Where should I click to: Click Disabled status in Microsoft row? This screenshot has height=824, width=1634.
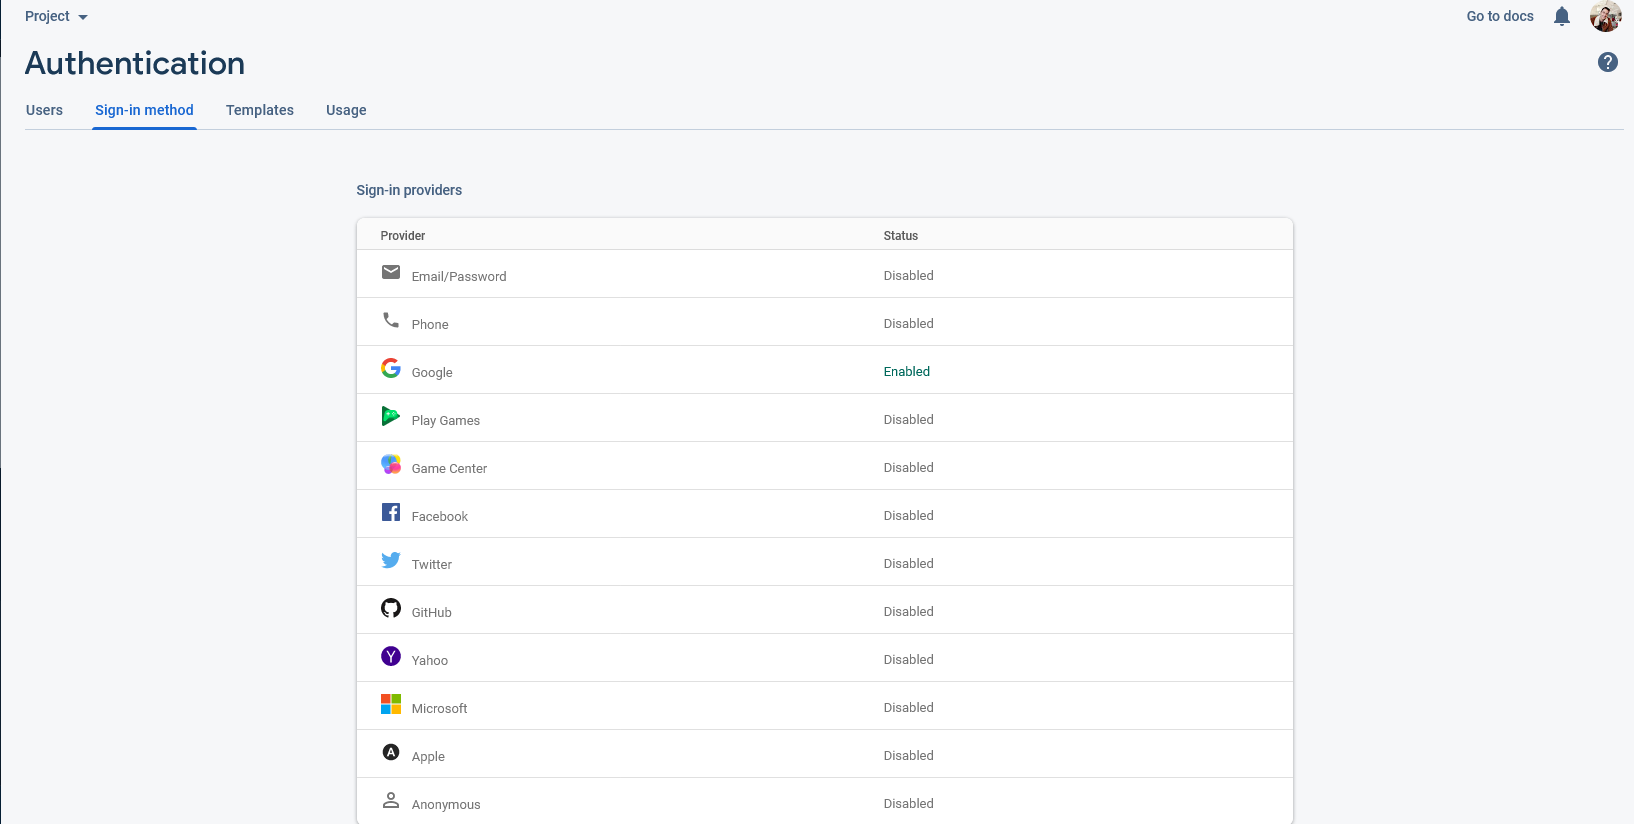tap(909, 707)
